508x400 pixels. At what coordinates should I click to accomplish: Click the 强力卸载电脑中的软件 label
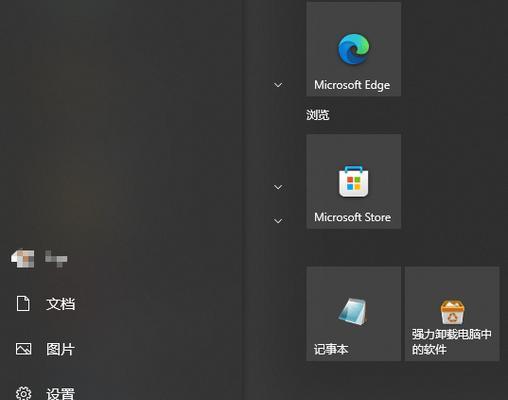[452, 342]
